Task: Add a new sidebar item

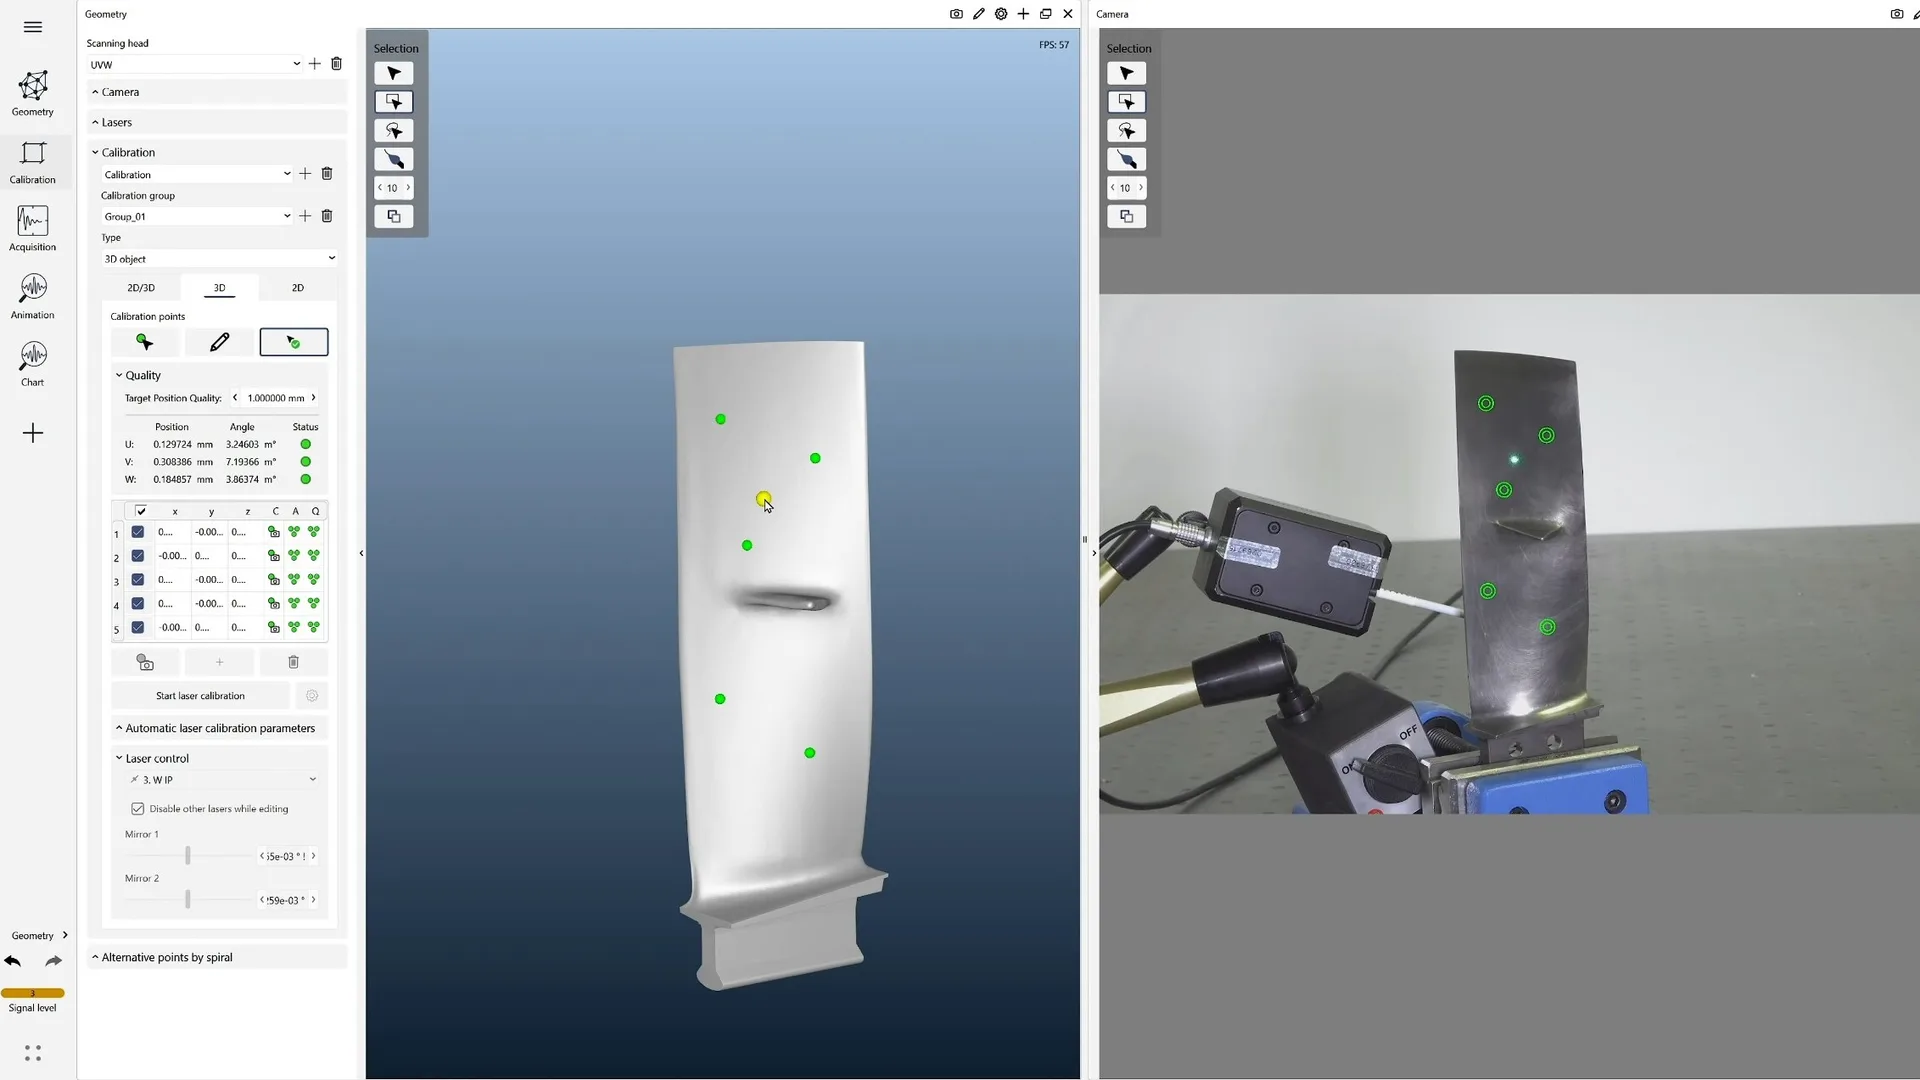Action: (x=33, y=433)
